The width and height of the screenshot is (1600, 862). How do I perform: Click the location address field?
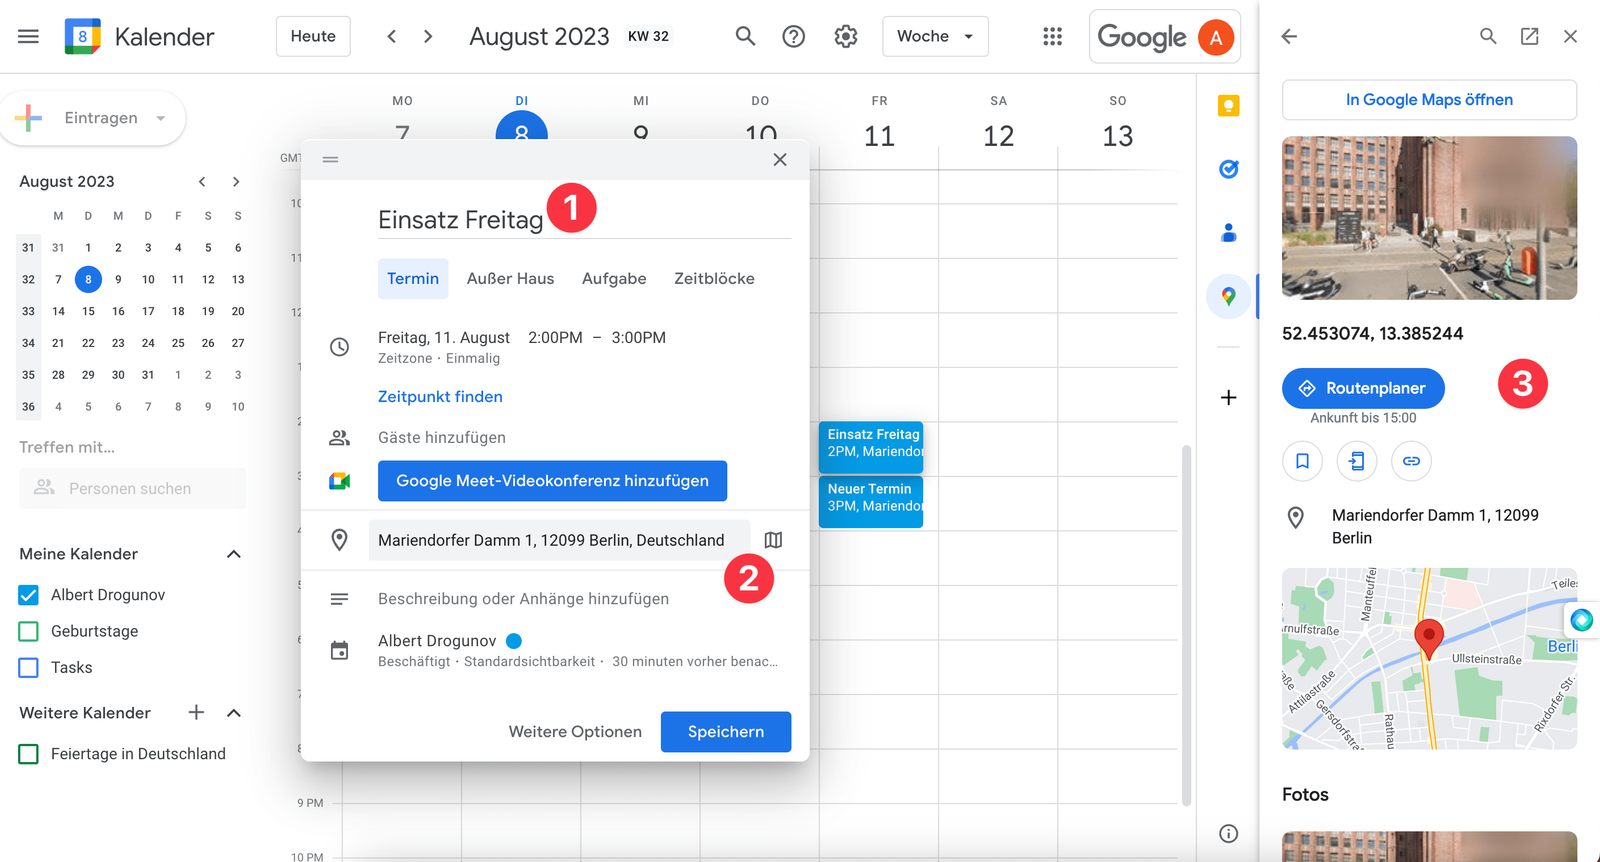click(x=559, y=540)
